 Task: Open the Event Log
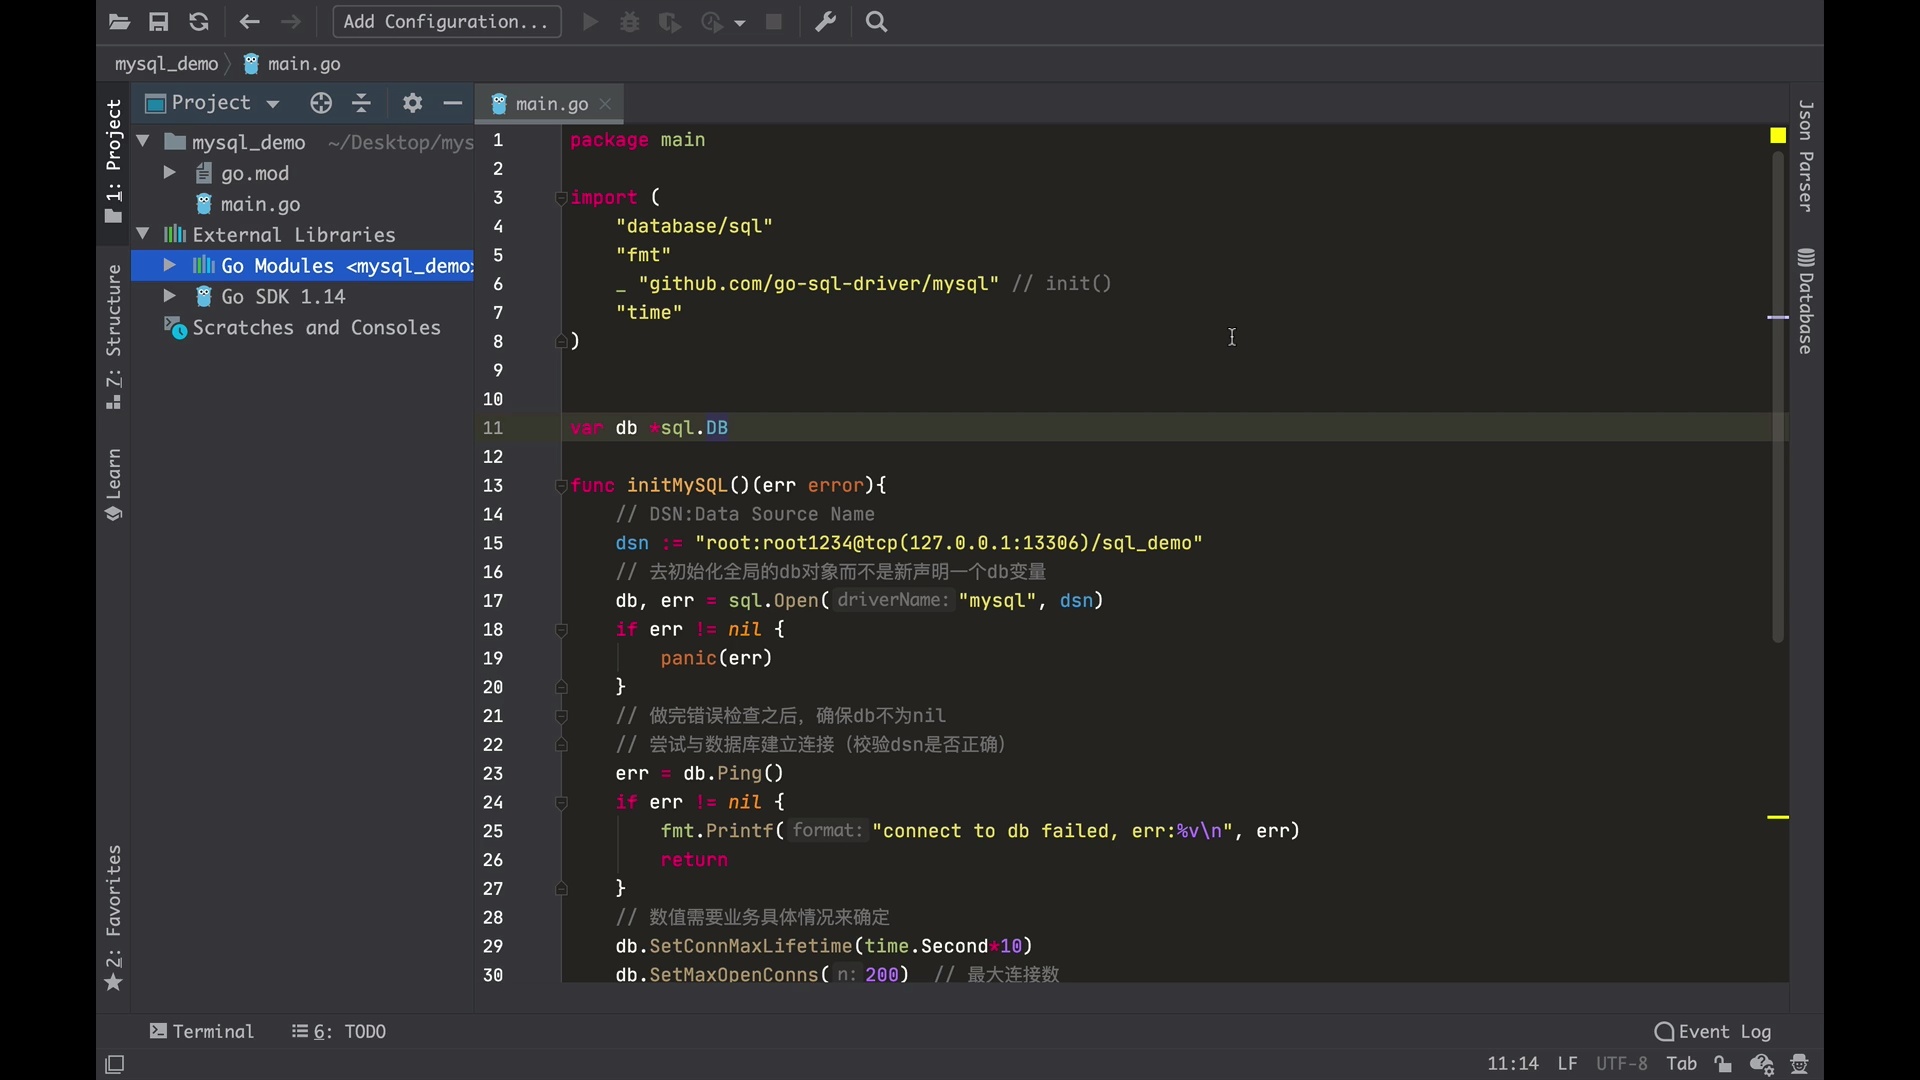point(1712,1031)
